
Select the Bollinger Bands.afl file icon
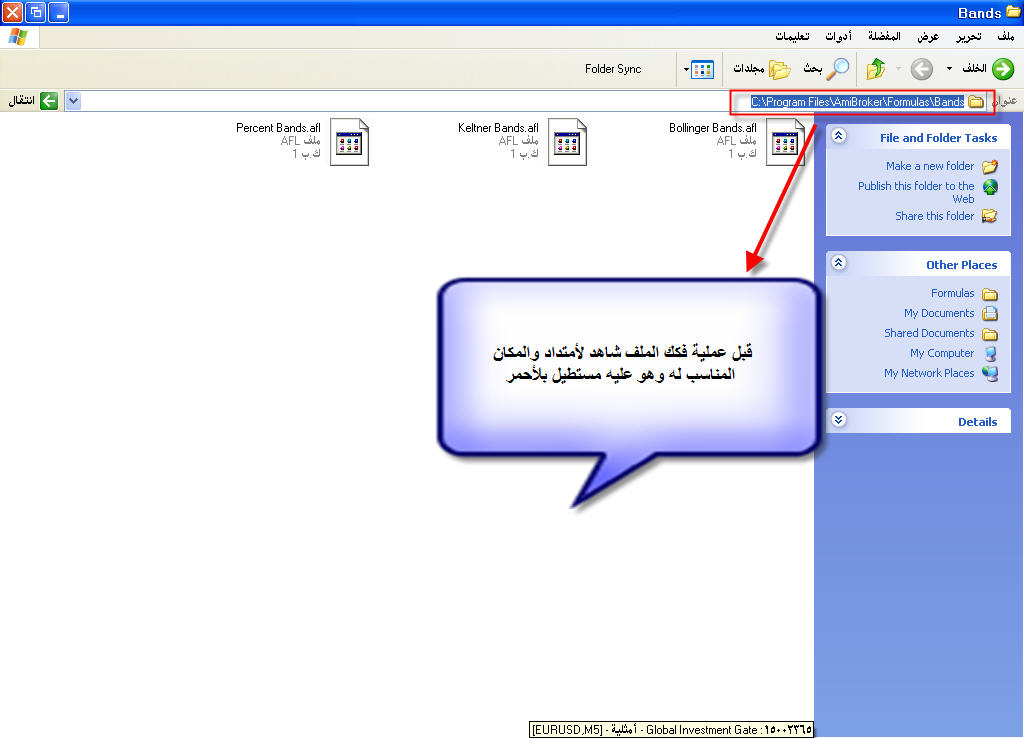click(x=784, y=142)
